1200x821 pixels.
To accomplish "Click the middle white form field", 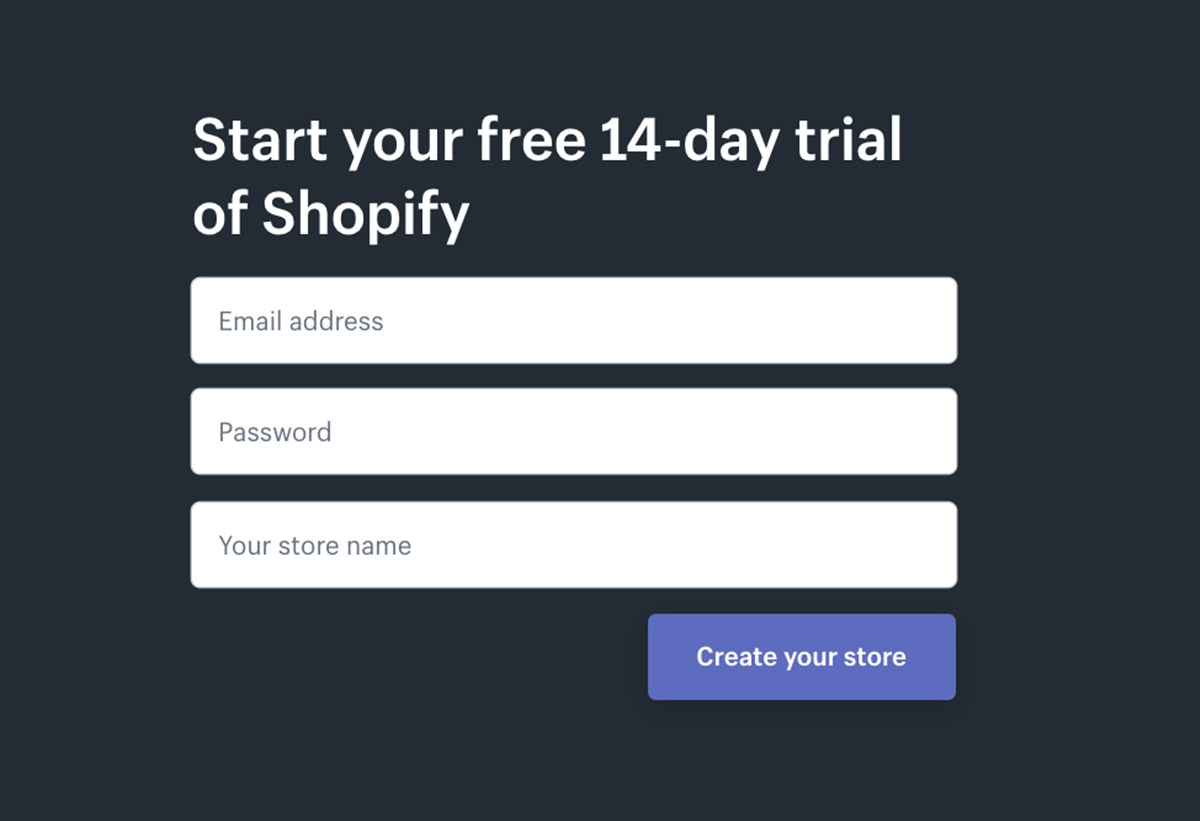I will tap(573, 432).
